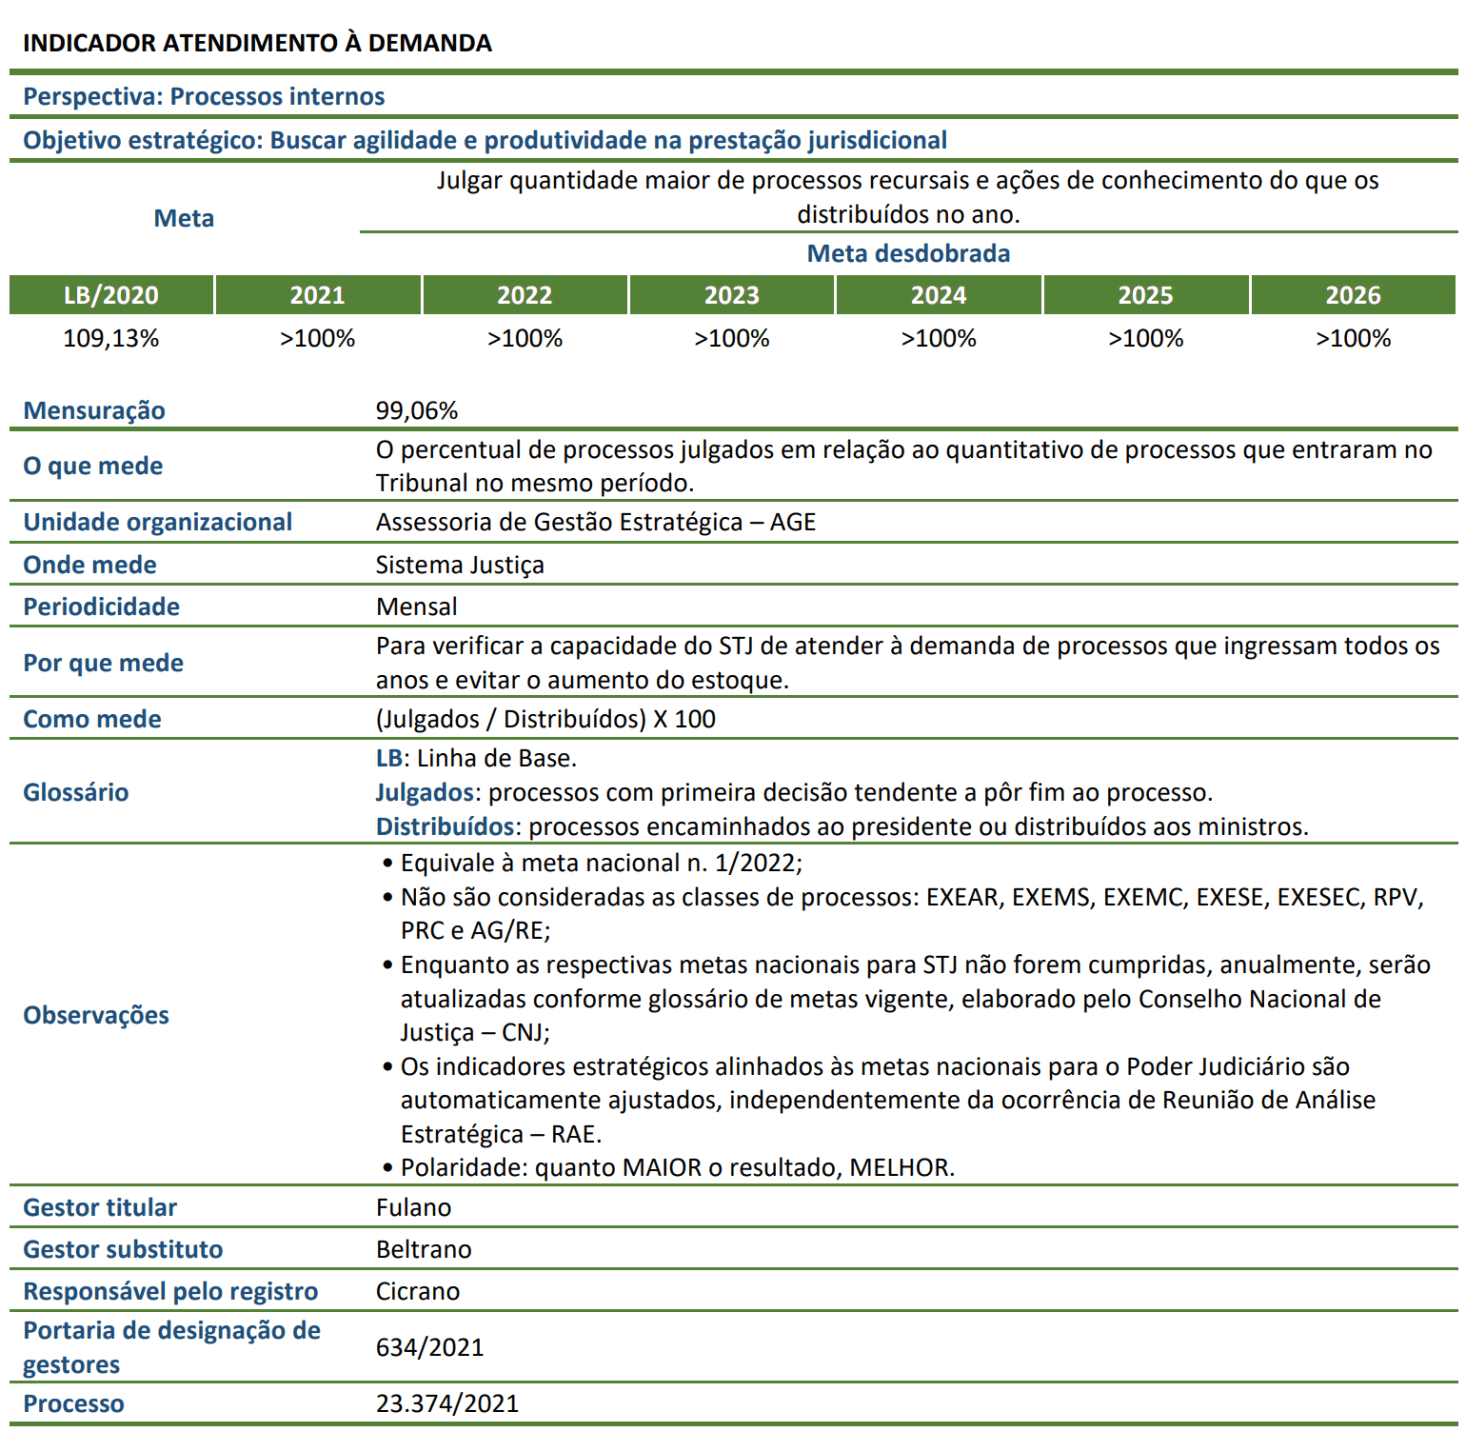
Task: Select the 2025 column header
Action: (1146, 295)
